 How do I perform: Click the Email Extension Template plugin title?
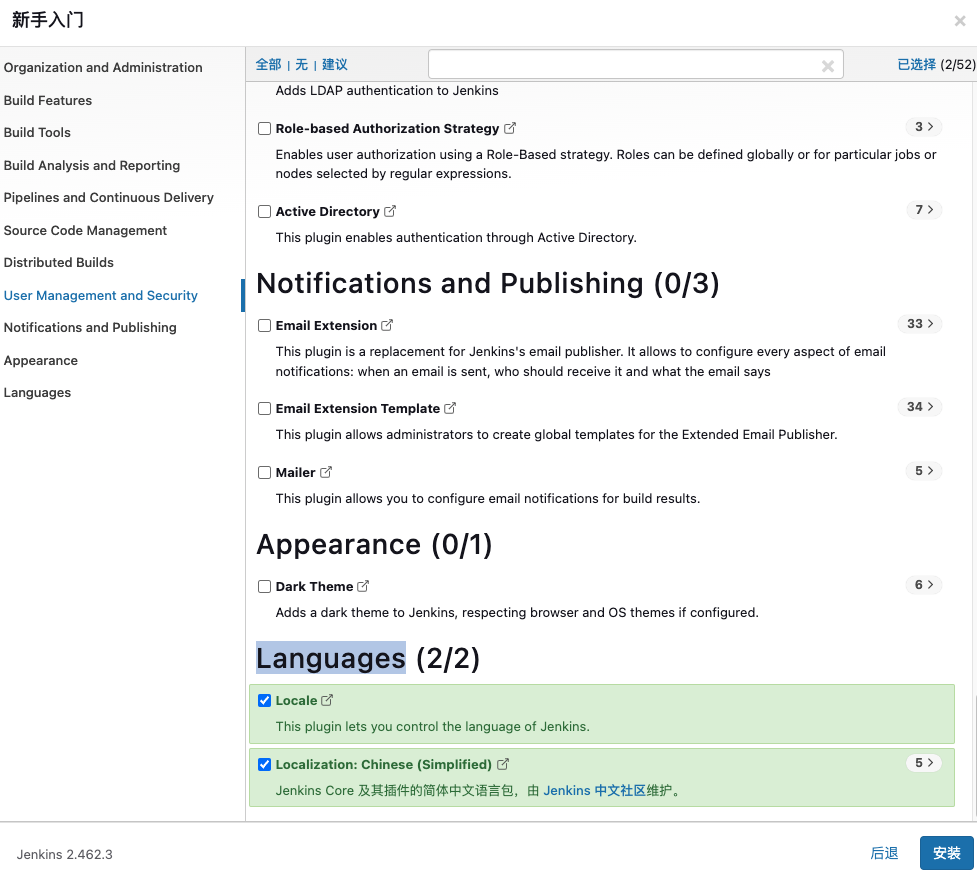[358, 409]
